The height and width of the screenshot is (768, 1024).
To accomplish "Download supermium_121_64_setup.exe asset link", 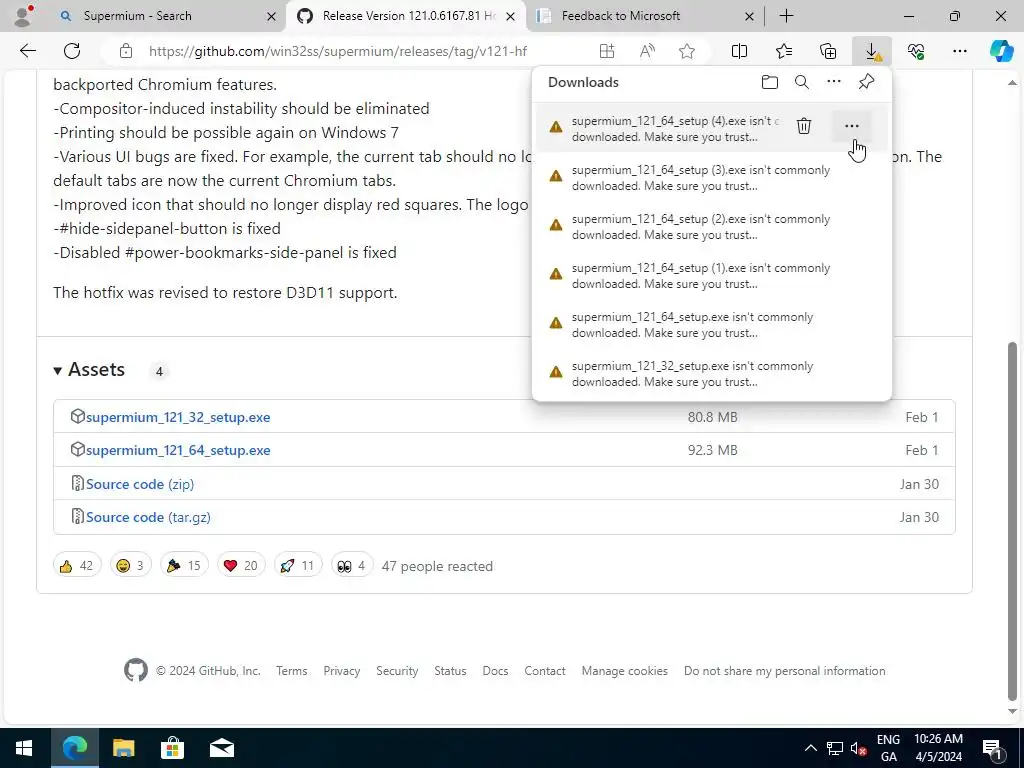I will point(178,450).
